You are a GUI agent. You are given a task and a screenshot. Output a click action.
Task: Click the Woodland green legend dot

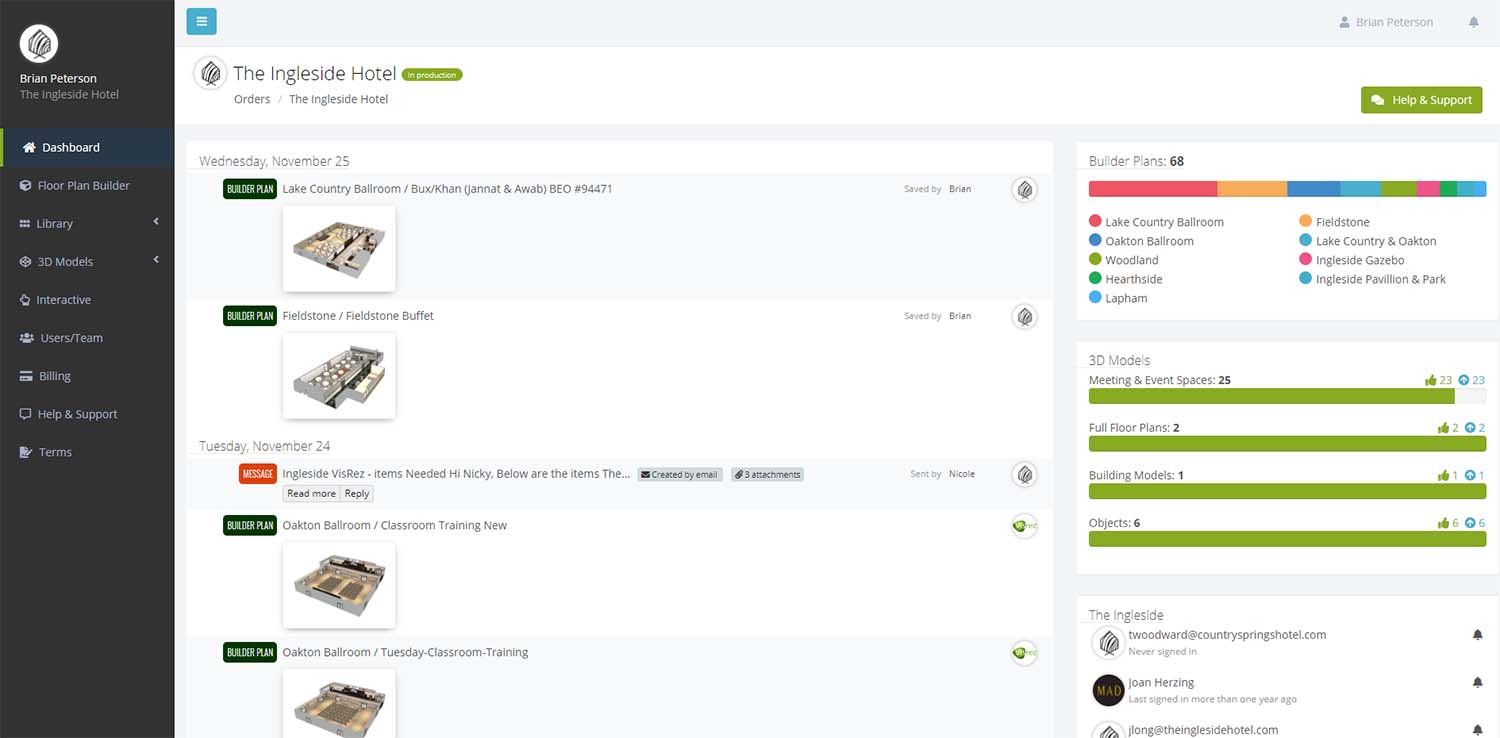click(1095, 259)
